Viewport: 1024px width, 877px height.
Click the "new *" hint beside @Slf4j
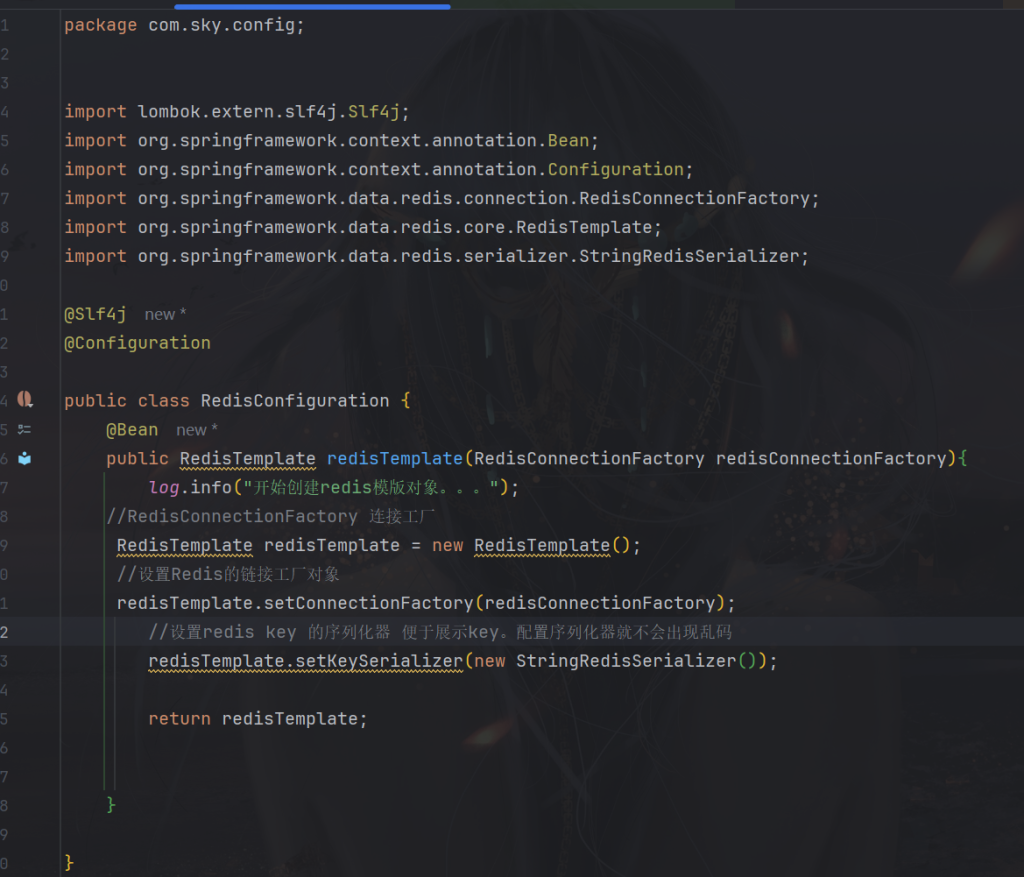(165, 314)
